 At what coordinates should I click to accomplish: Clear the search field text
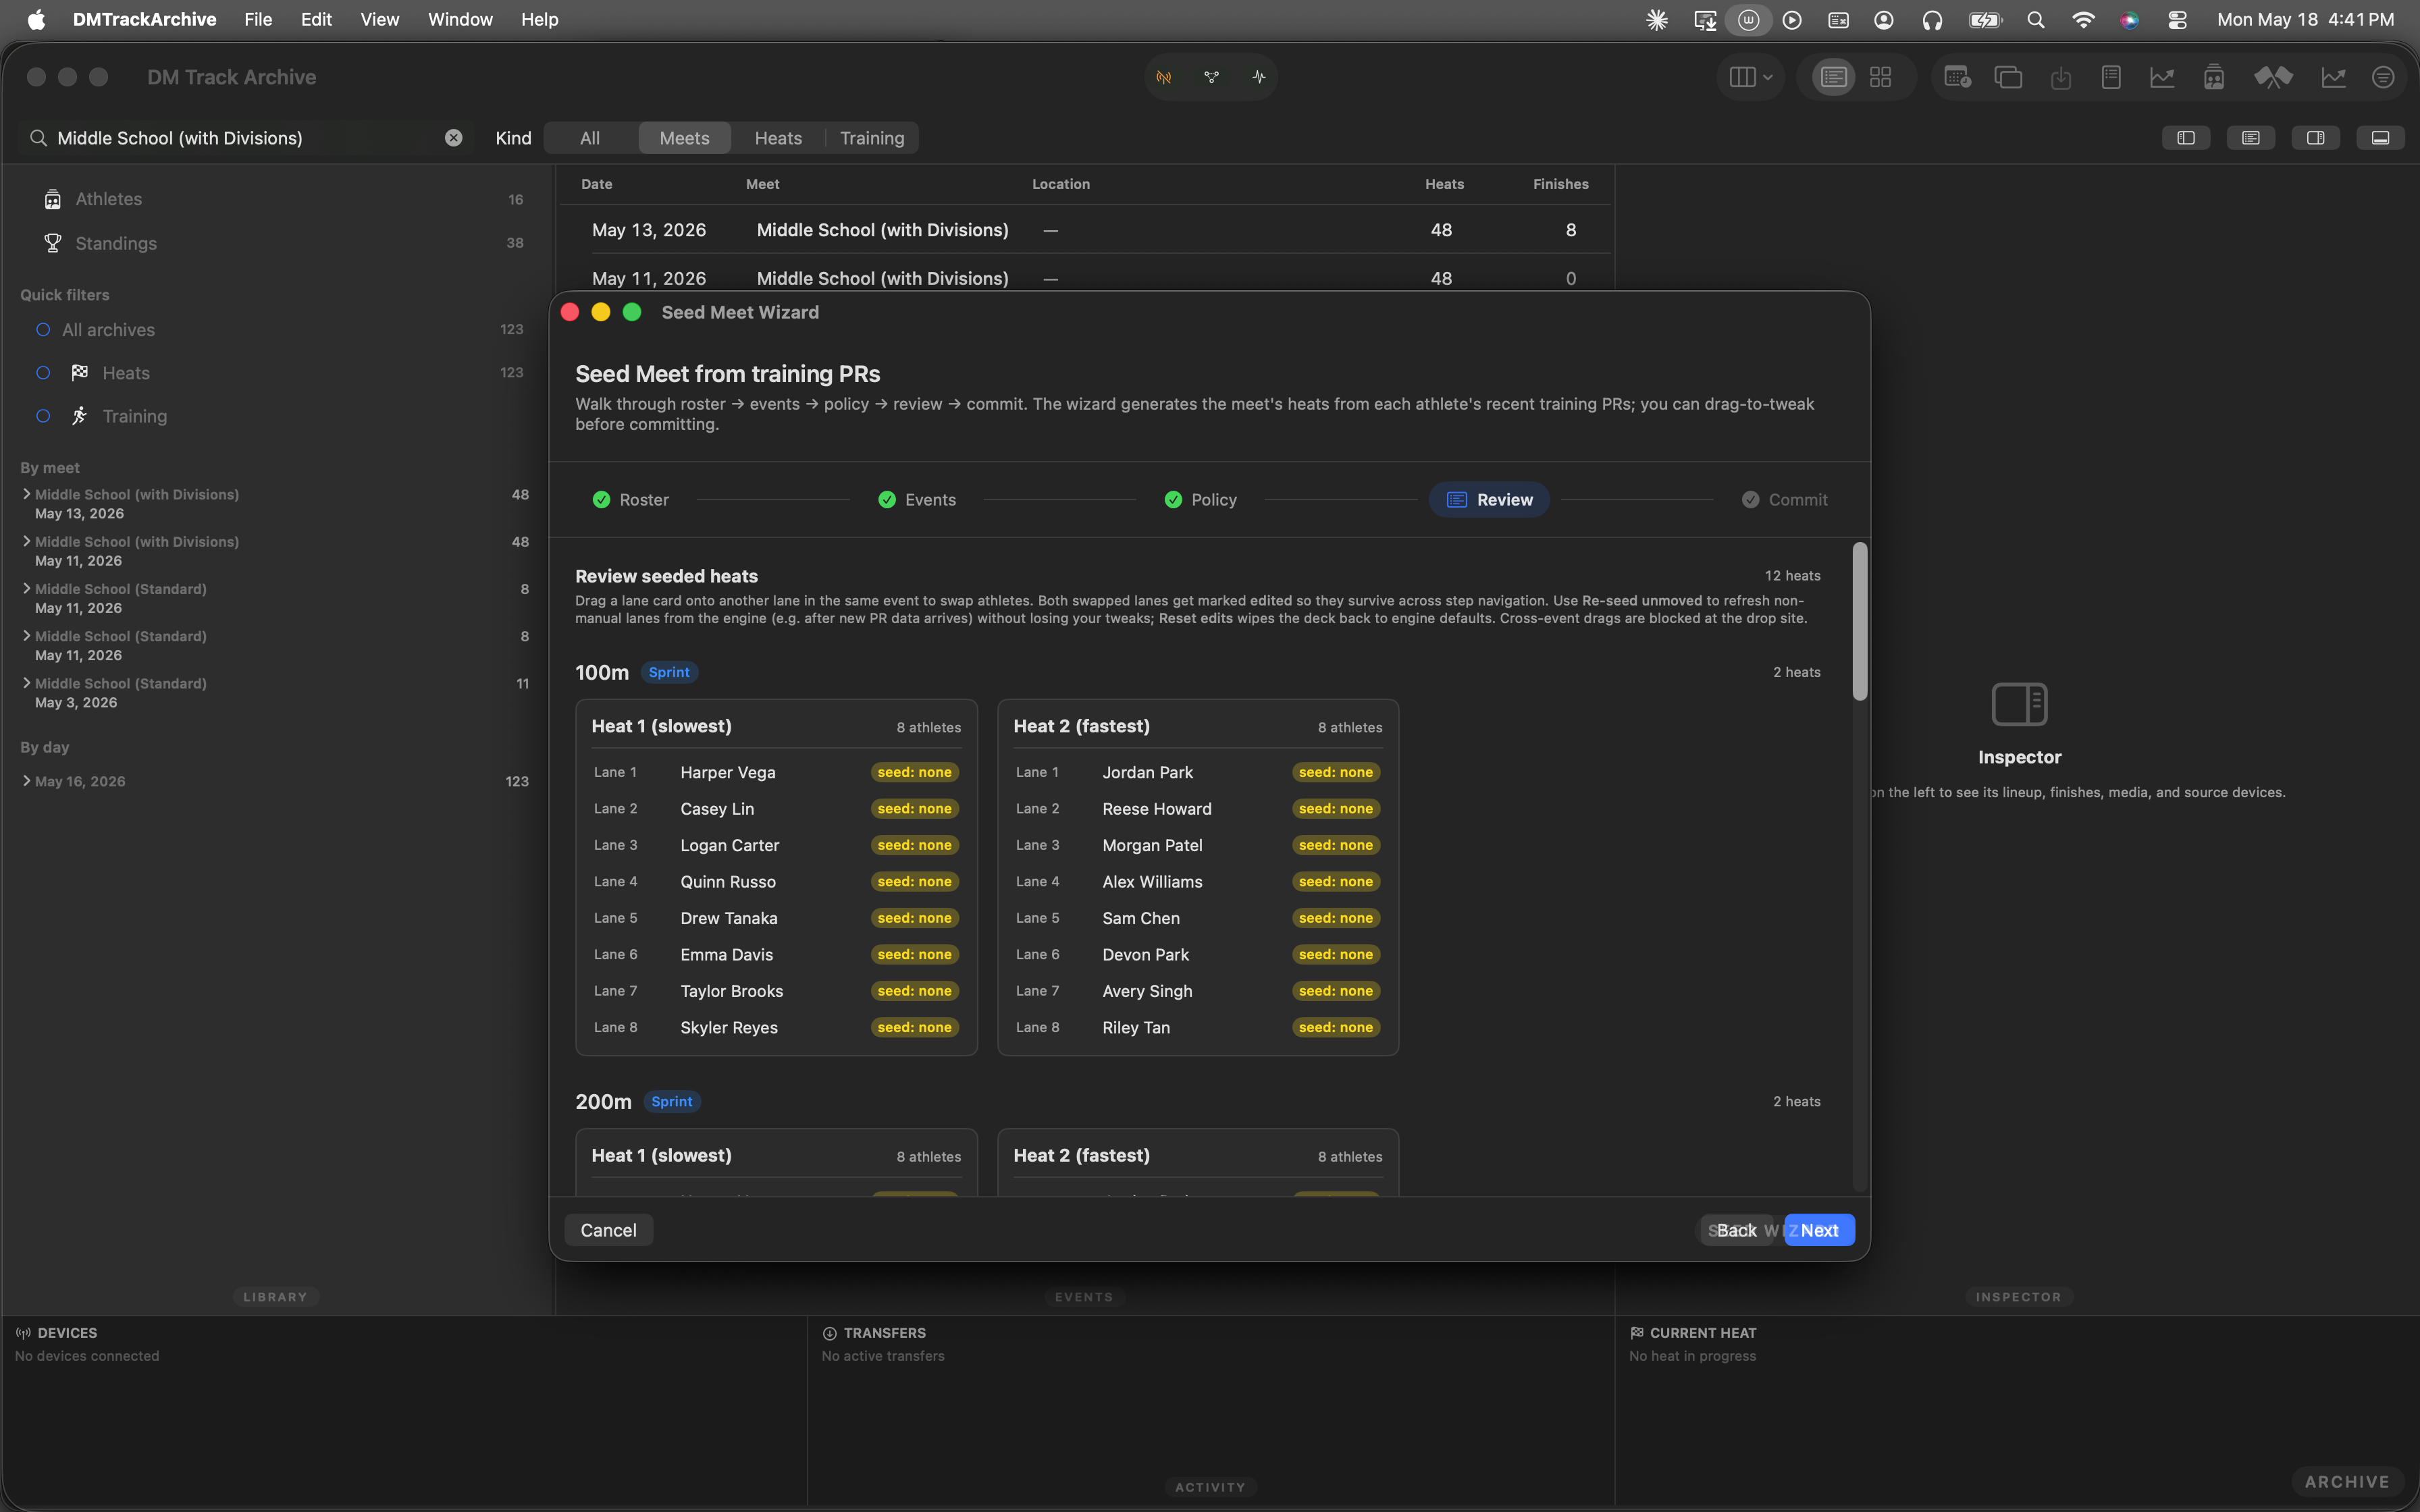click(453, 138)
